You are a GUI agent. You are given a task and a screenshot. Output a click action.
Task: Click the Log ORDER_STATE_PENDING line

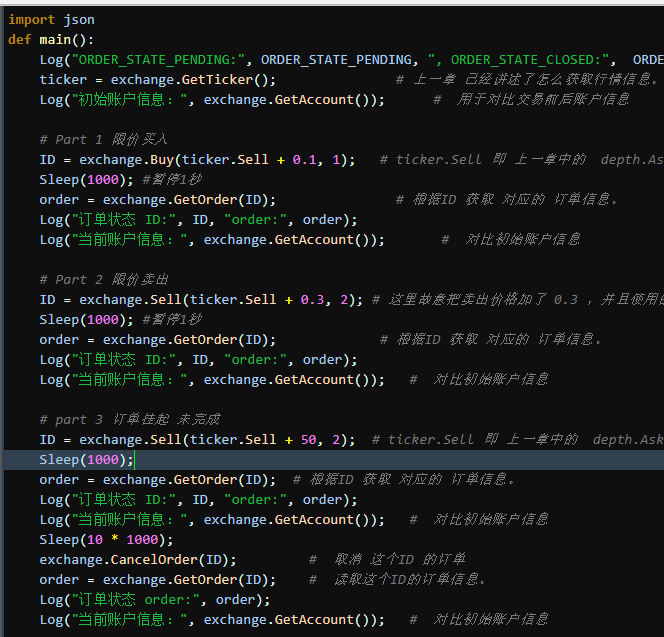351,60
